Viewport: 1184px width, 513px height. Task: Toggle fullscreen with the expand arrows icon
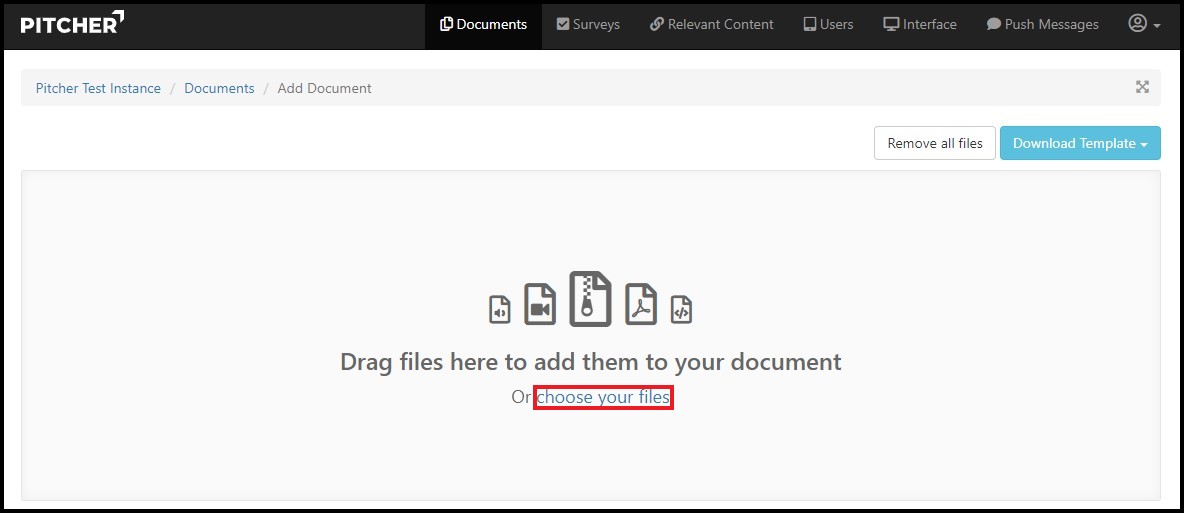[1142, 87]
